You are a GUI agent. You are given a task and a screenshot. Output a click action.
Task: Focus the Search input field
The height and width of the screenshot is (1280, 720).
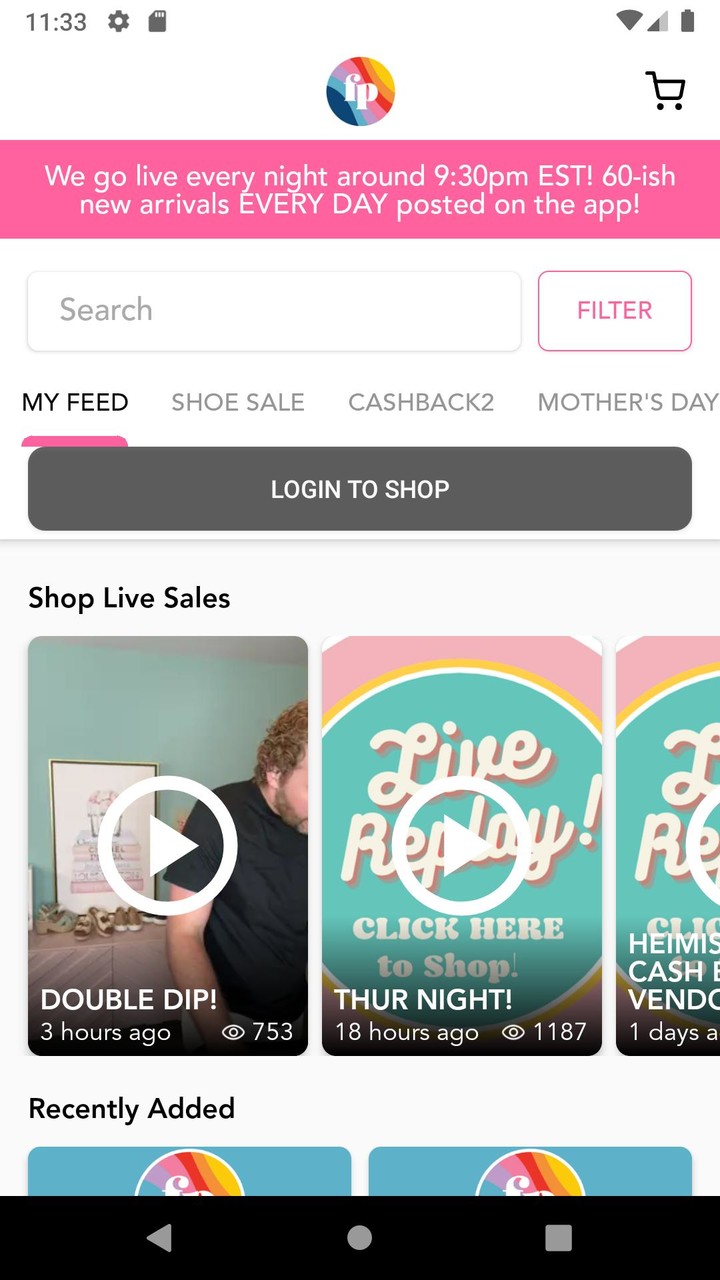[x=274, y=311]
